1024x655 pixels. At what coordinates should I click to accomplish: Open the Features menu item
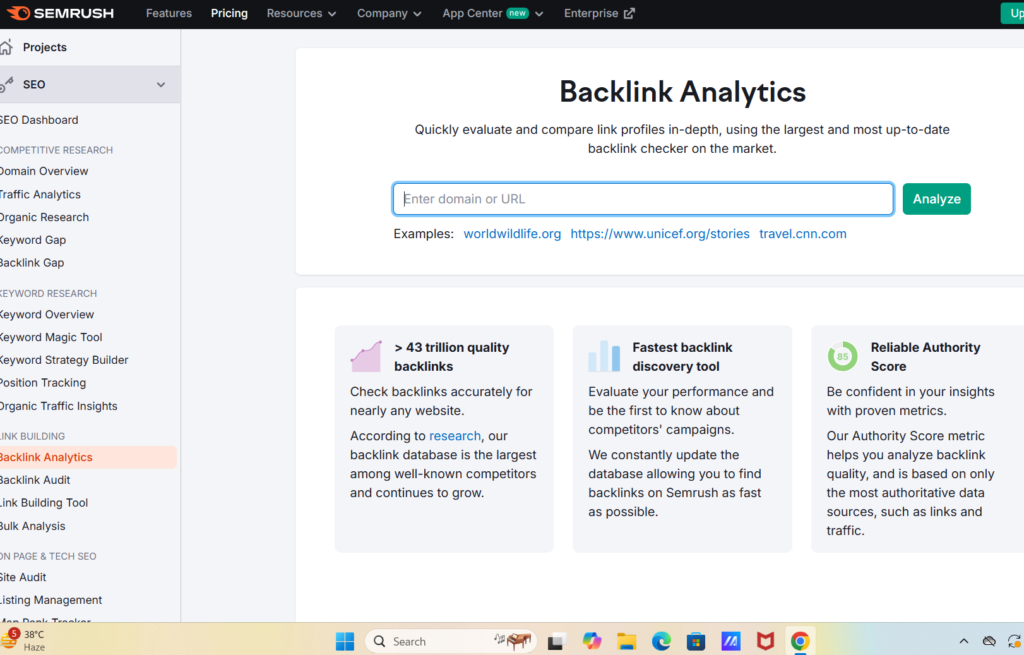(168, 13)
